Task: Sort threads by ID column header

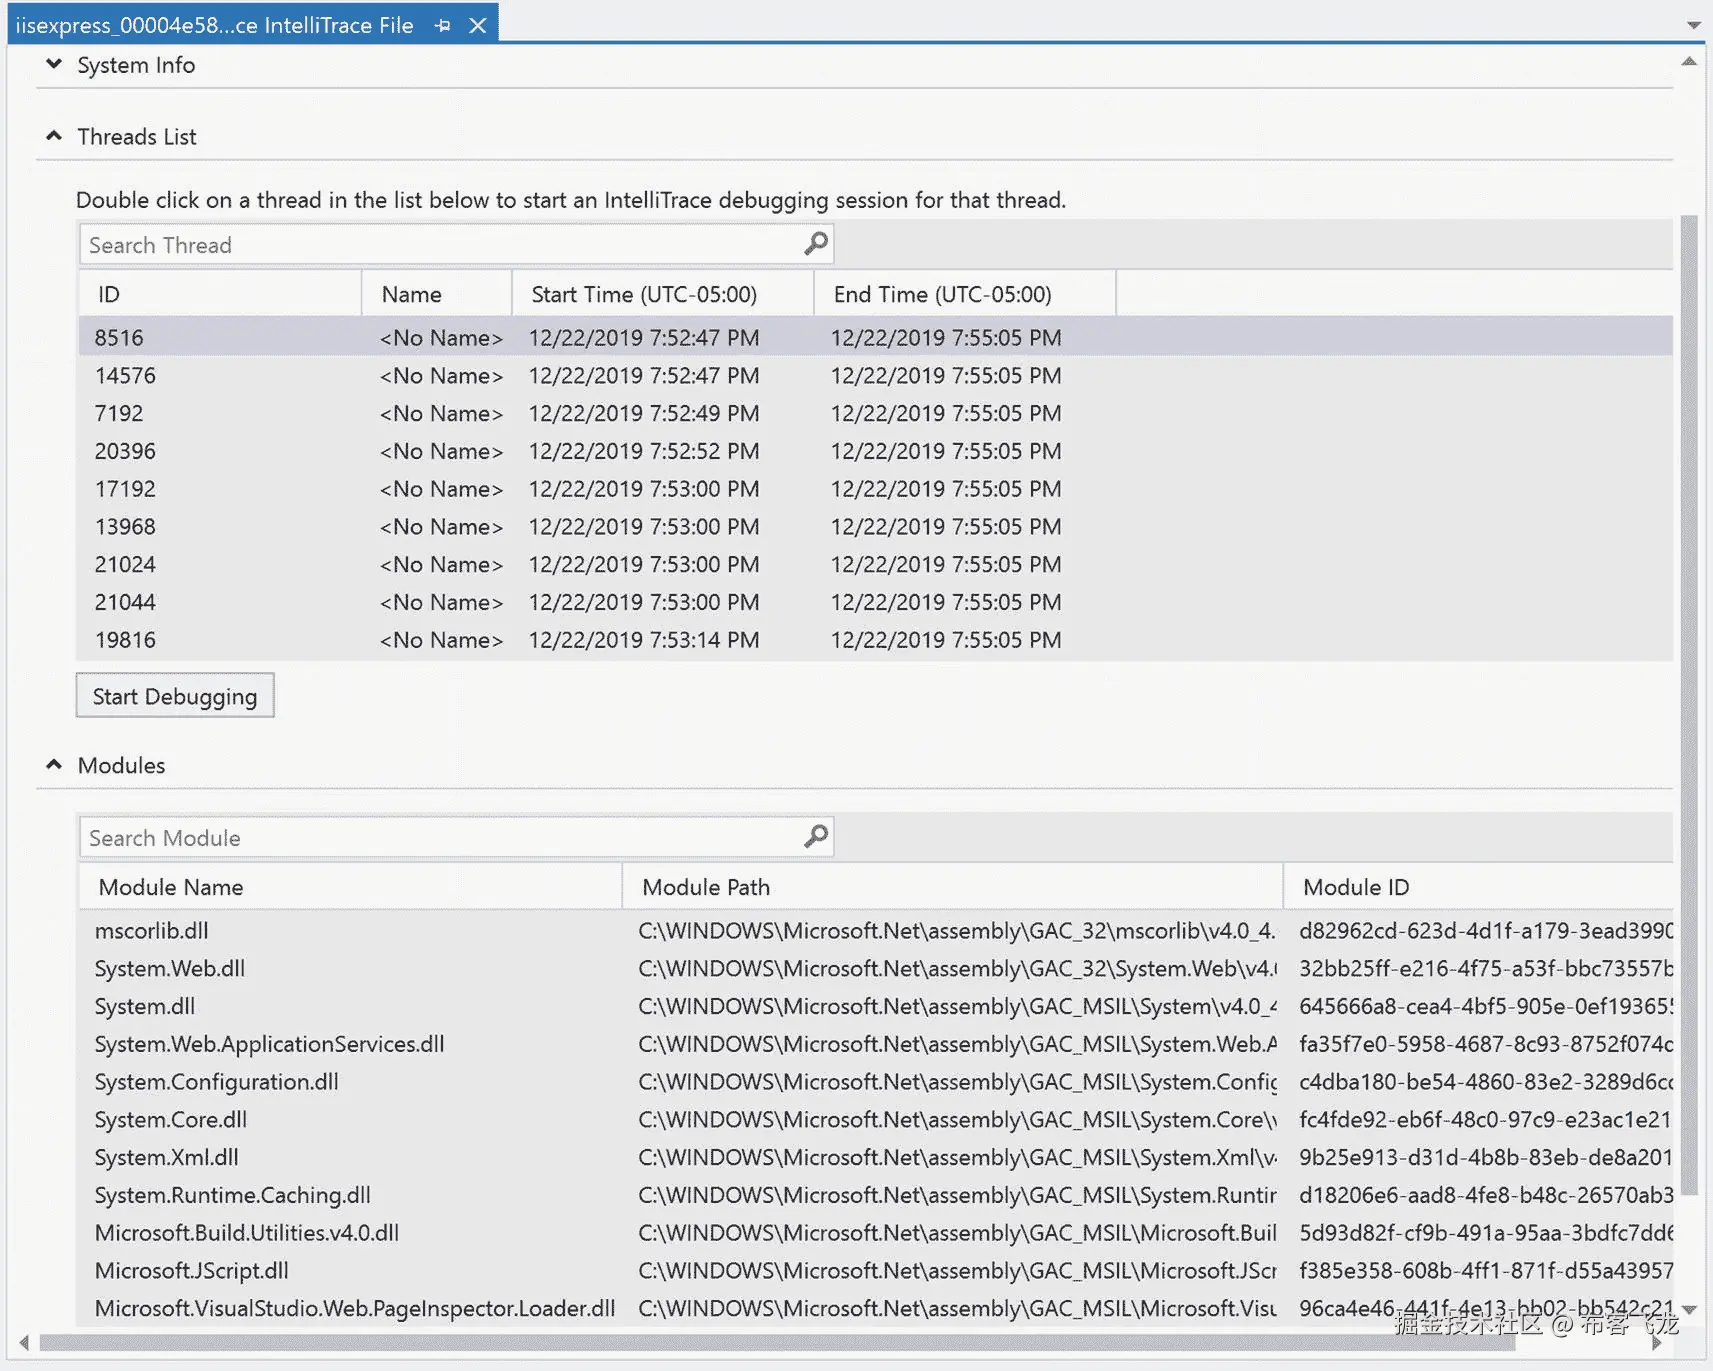Action: tap(220, 294)
